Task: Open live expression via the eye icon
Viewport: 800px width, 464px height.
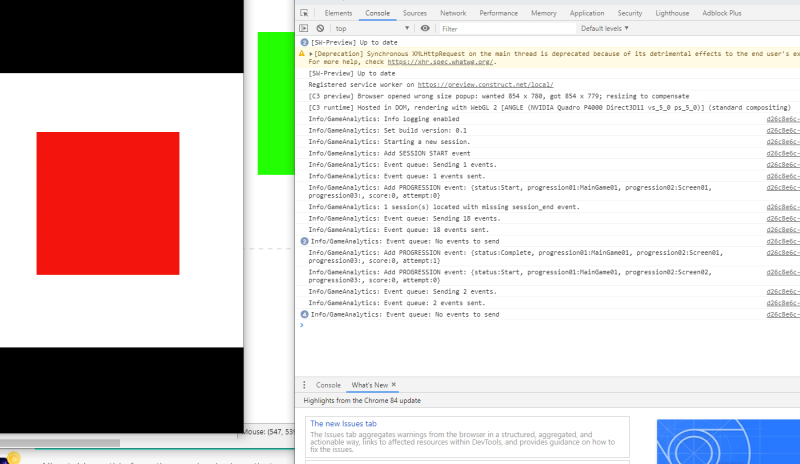Action: click(x=425, y=29)
